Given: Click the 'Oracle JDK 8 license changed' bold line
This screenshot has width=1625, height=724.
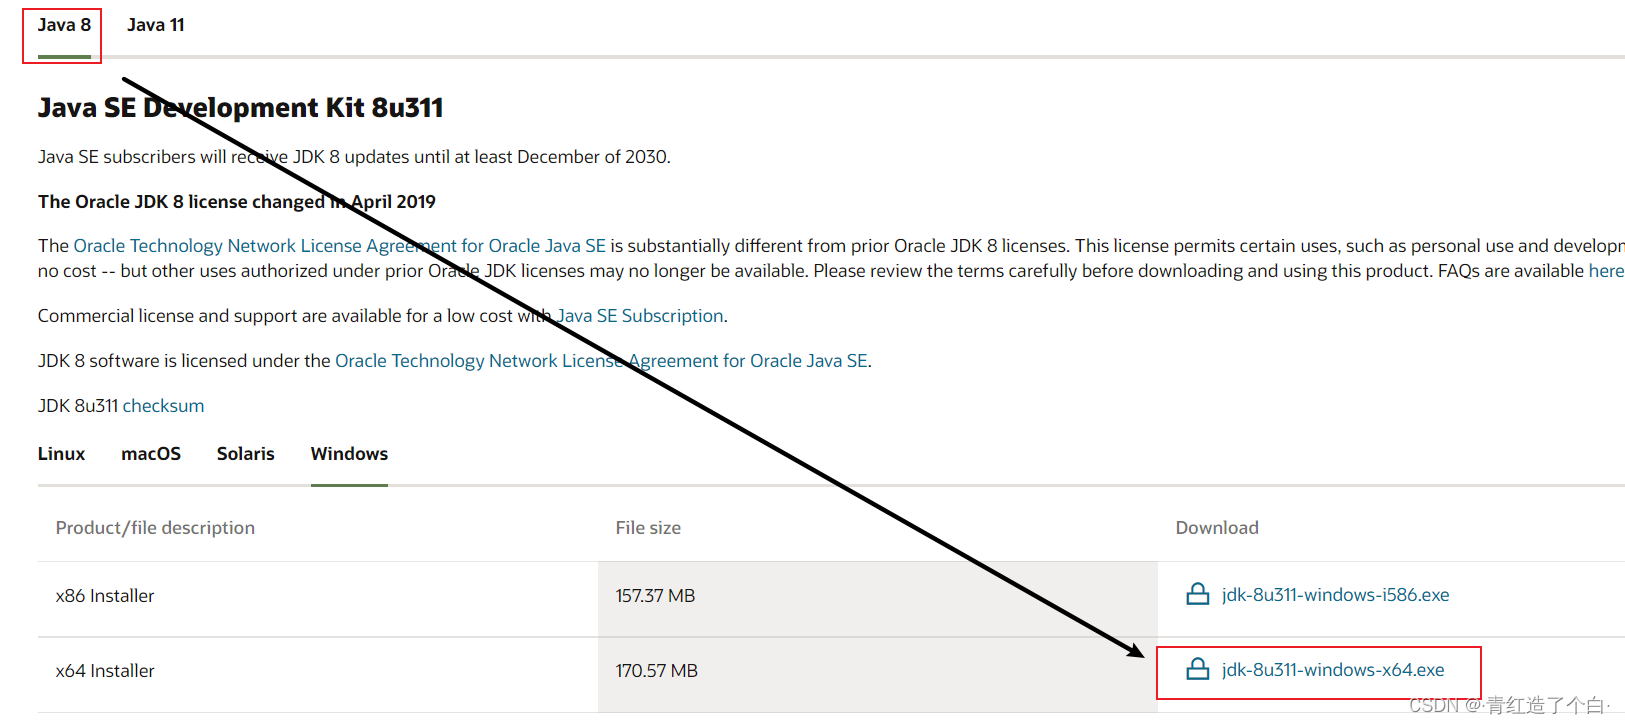Looking at the screenshot, I should (237, 202).
